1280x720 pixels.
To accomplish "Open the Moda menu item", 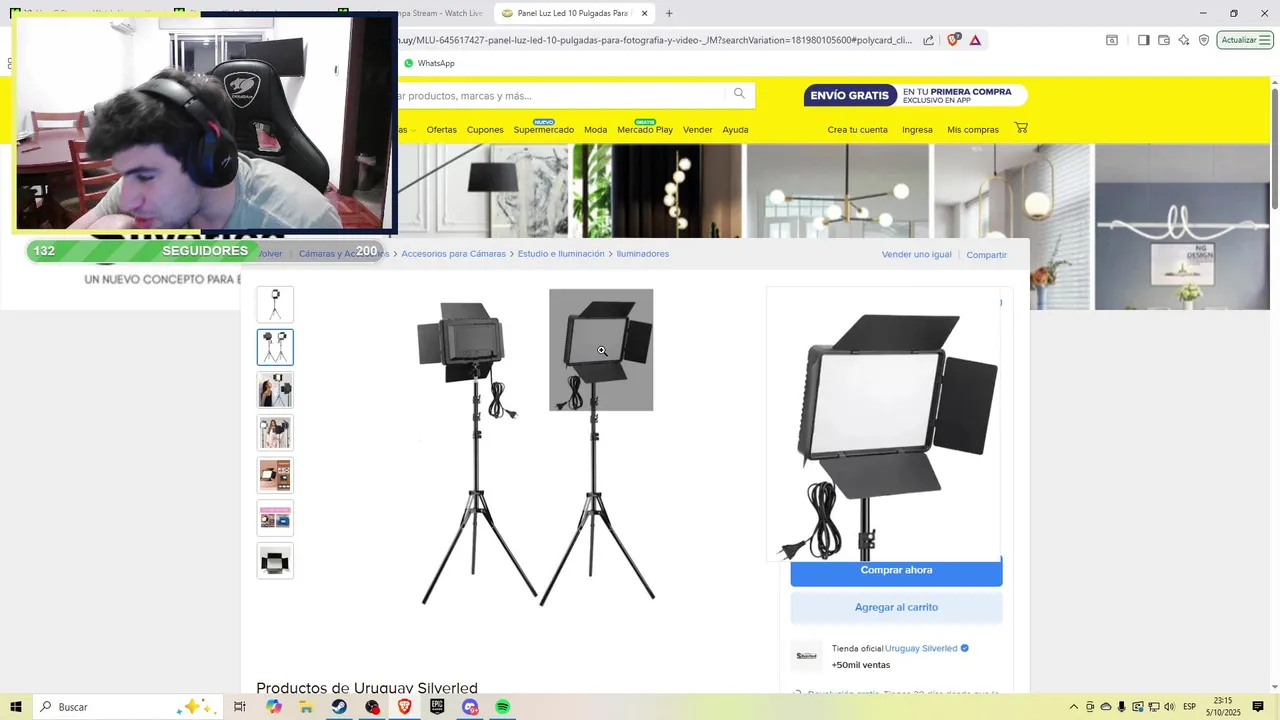I will pyautogui.click(x=596, y=130).
